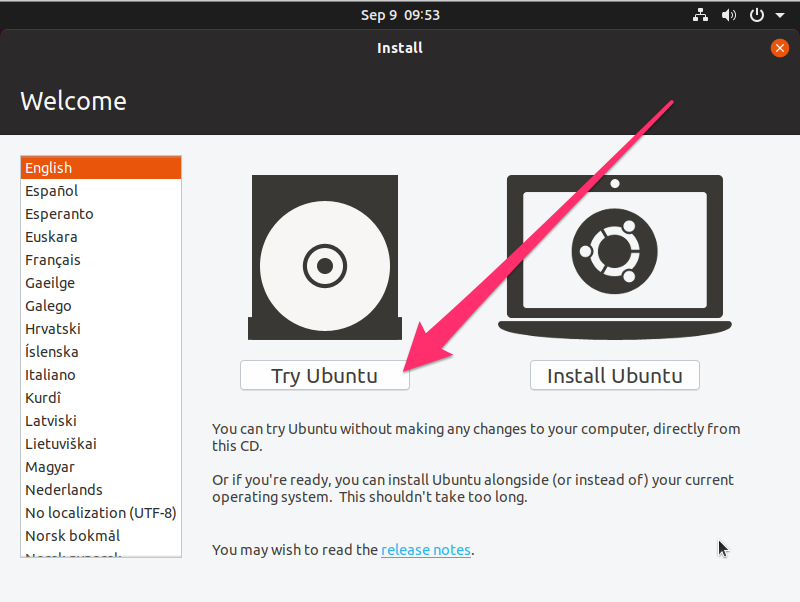800x602 pixels.
Task: Click the laptop Ubuntu logo image
Action: (615, 257)
